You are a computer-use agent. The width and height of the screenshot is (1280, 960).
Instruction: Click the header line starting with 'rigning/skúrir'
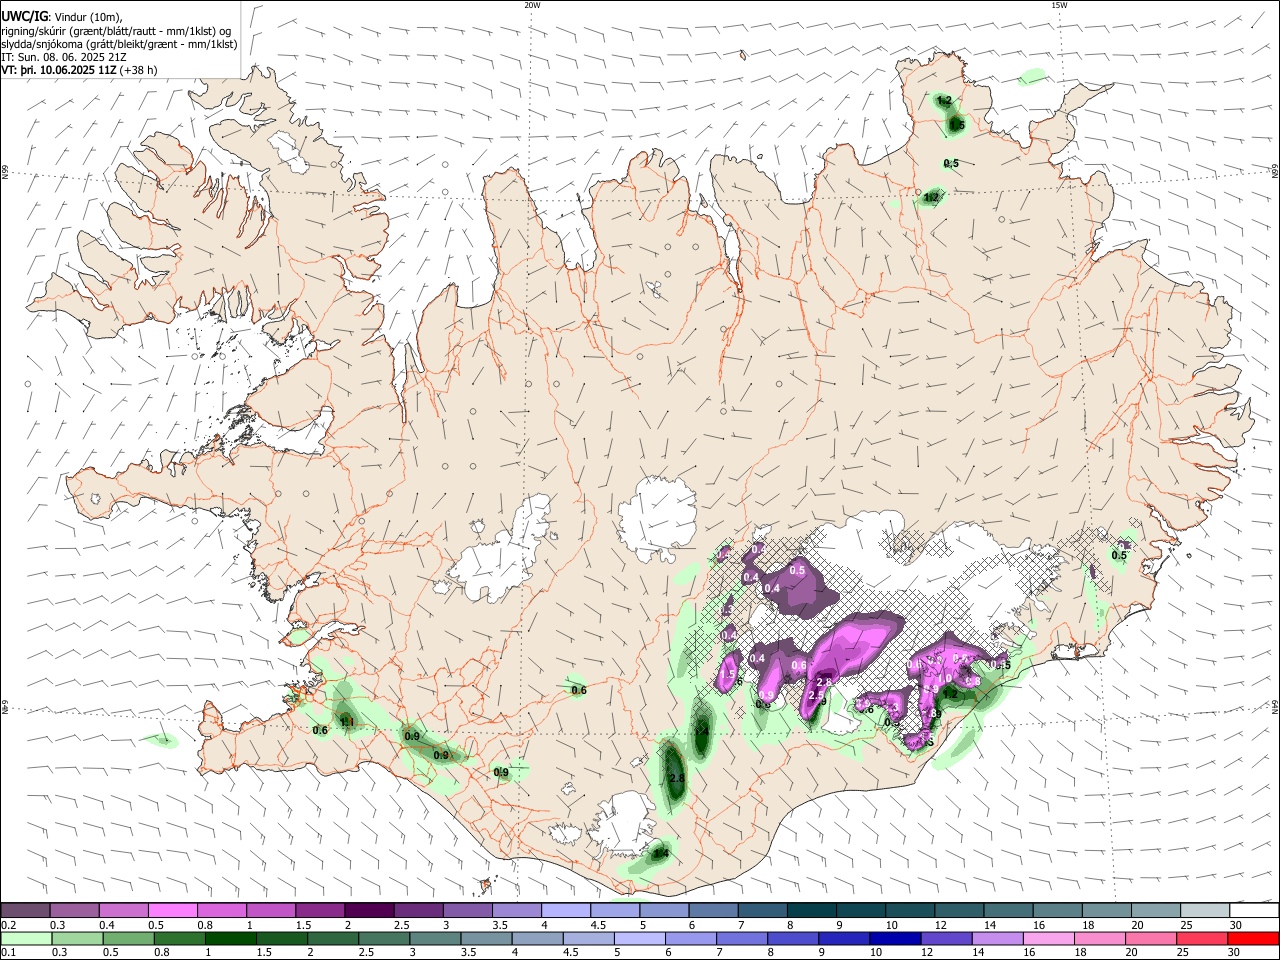[x=116, y=31]
